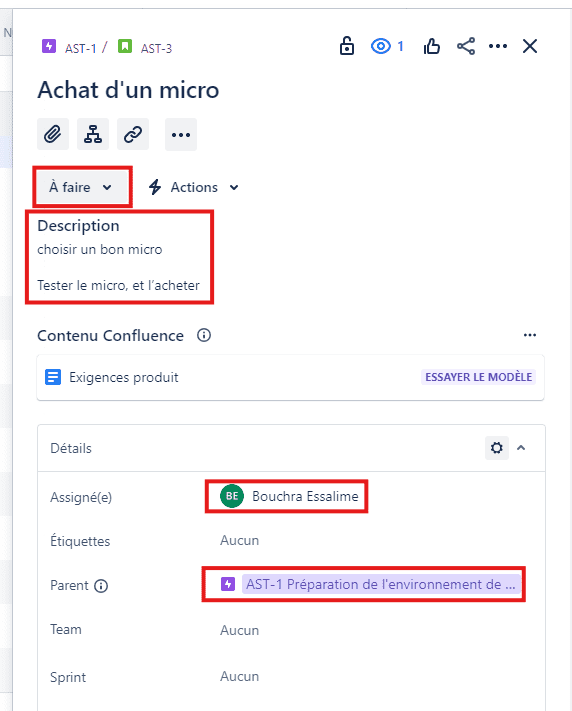Open the Actions dropdown
The image size is (572, 711).
(x=194, y=187)
